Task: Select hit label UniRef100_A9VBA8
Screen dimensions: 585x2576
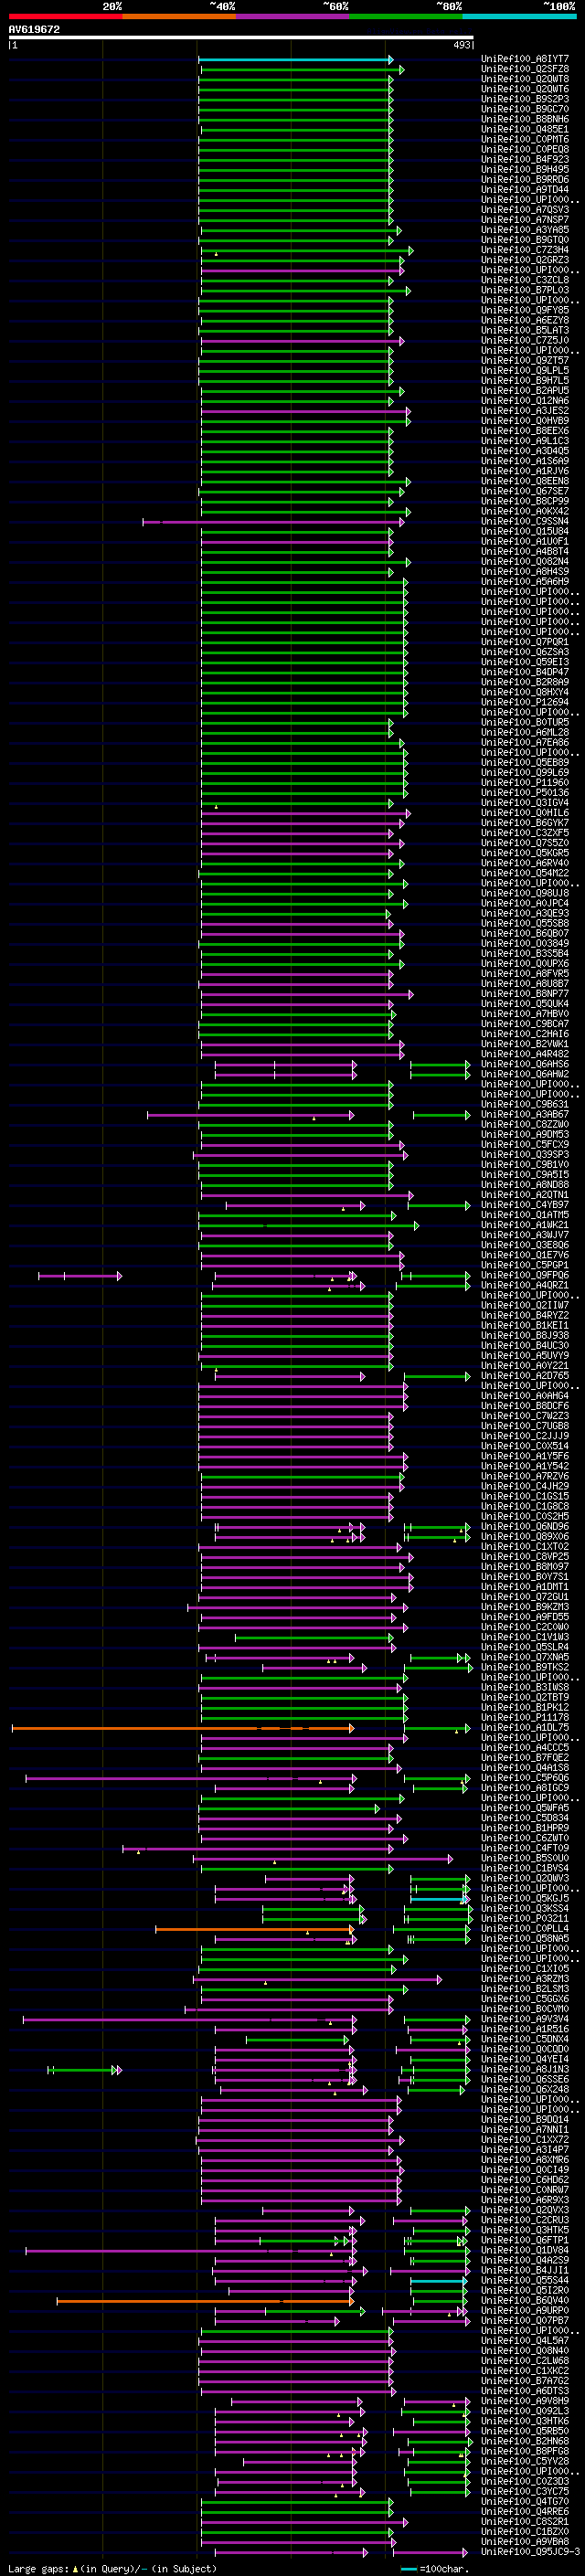Action: tap(525, 2541)
